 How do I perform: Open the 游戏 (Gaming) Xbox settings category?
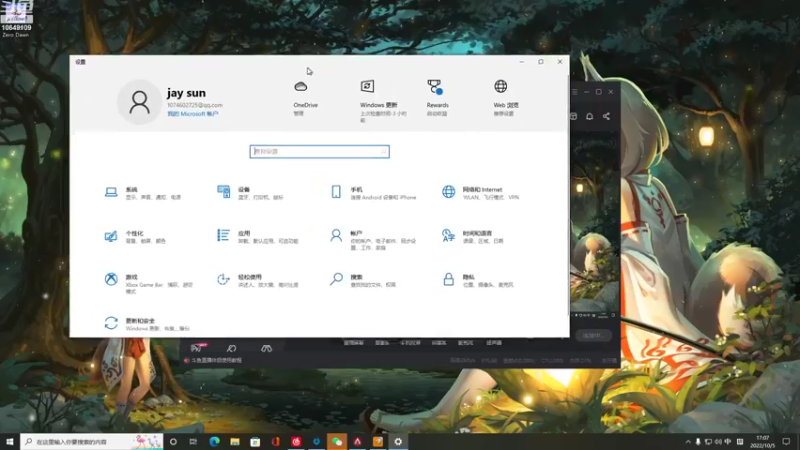149,284
